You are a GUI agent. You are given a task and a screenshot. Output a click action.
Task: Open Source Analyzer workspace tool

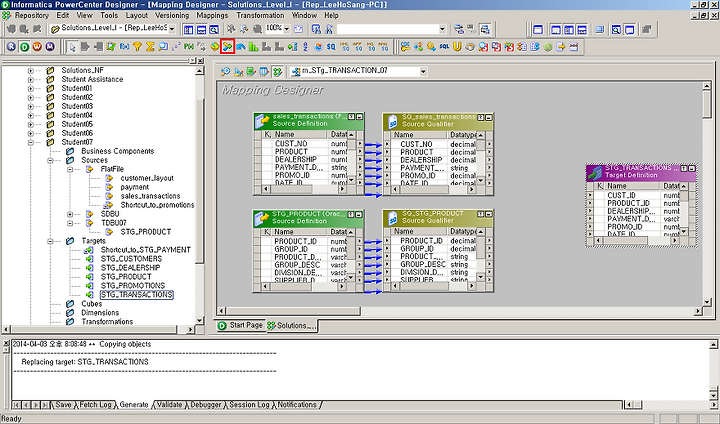point(225,72)
